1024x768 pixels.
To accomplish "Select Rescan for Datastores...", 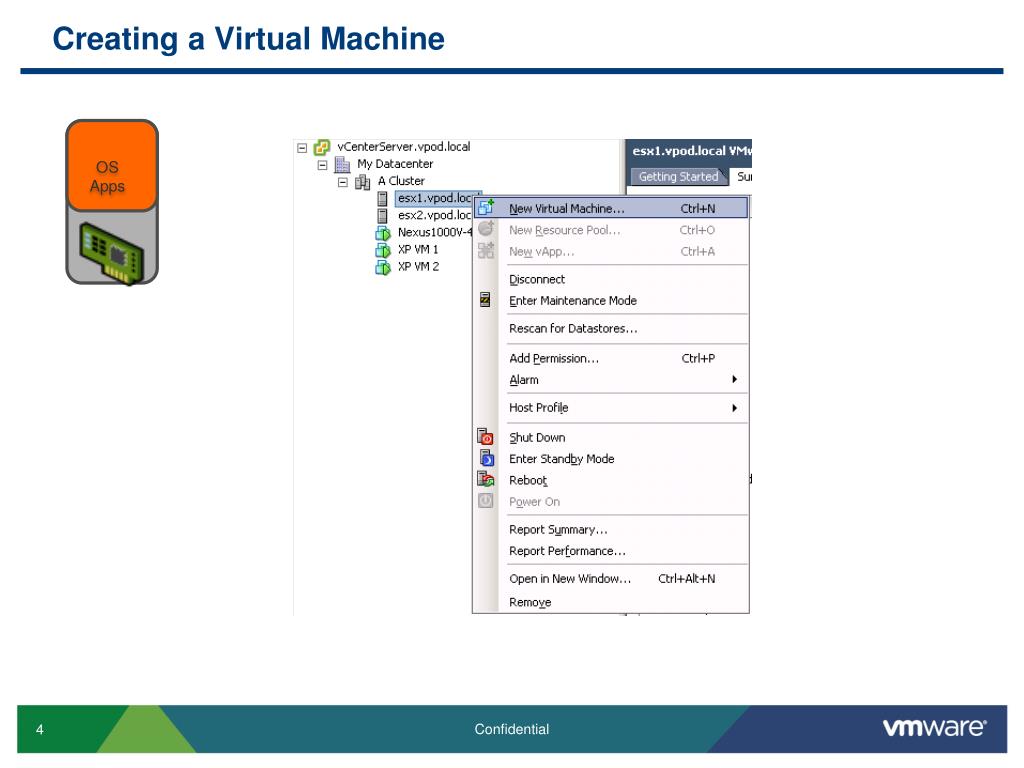I will [x=611, y=329].
